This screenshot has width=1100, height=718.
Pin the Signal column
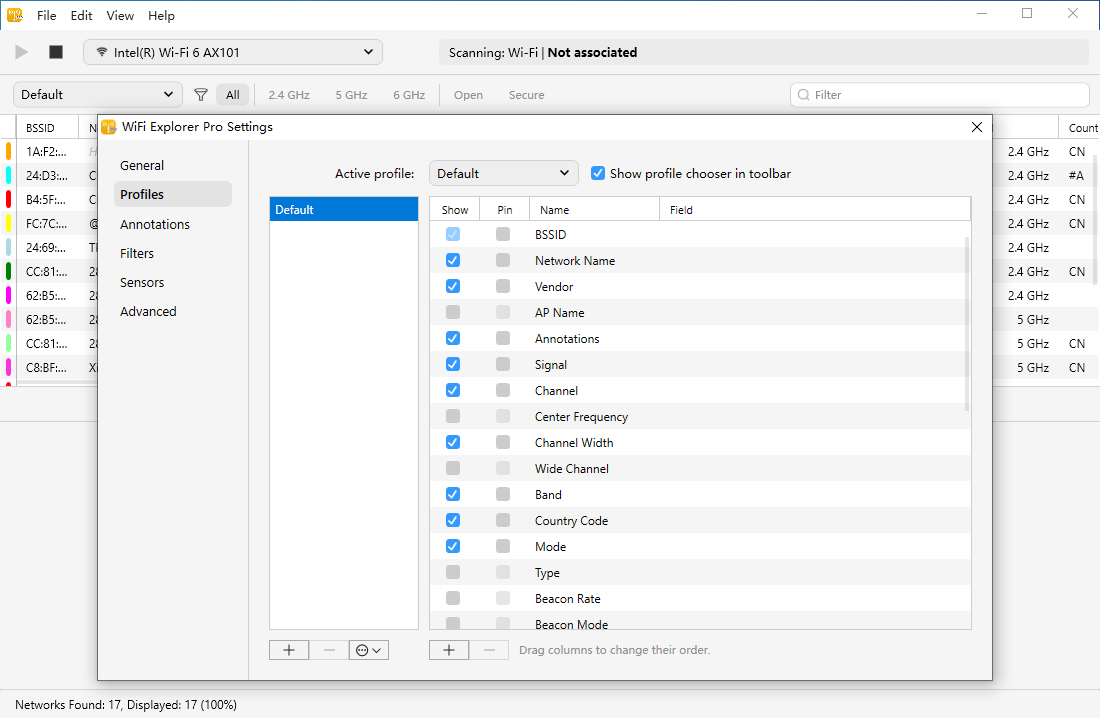click(503, 364)
